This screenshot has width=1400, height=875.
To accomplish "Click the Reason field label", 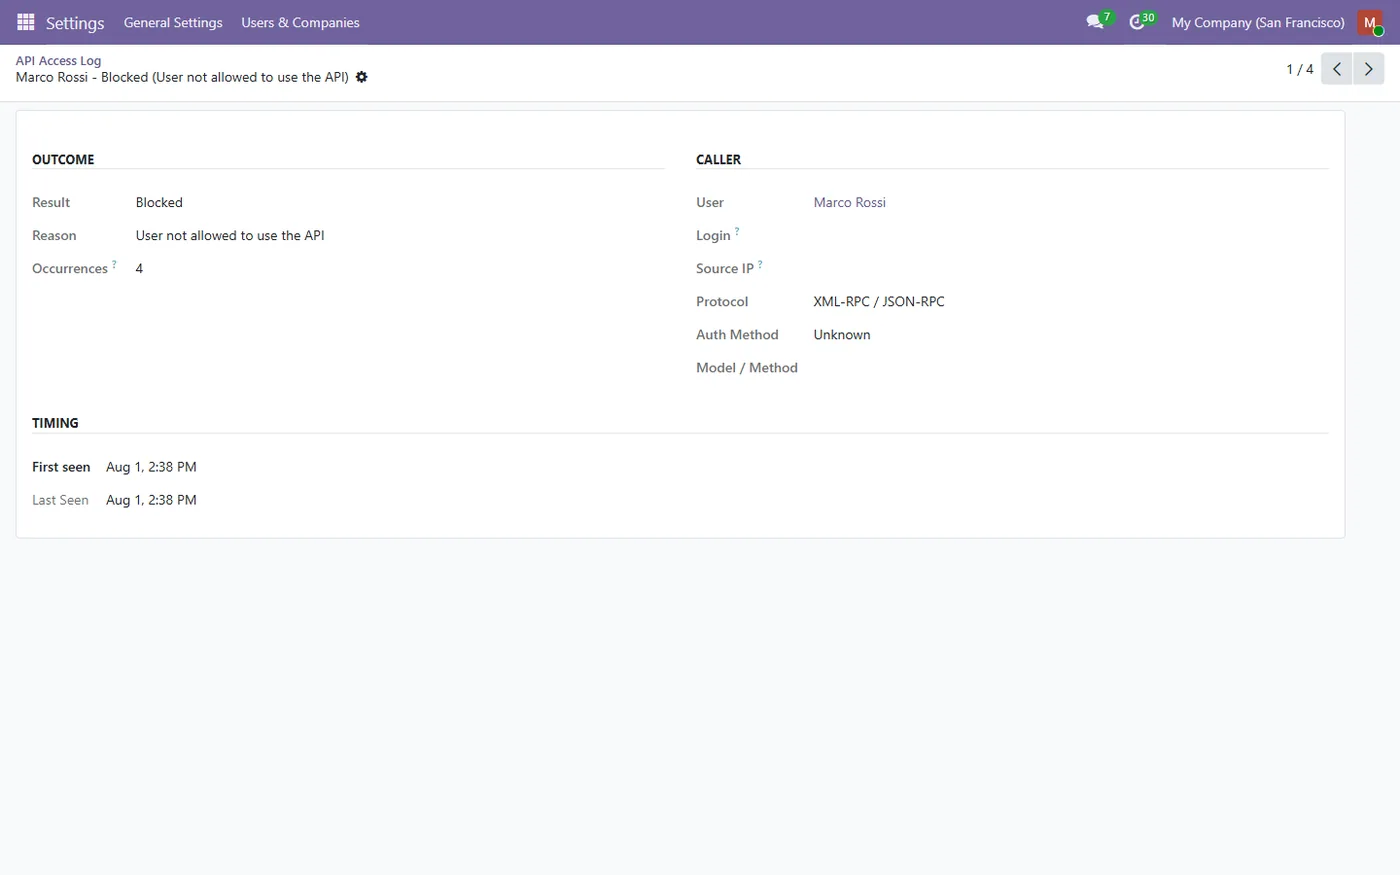I will coord(54,236).
